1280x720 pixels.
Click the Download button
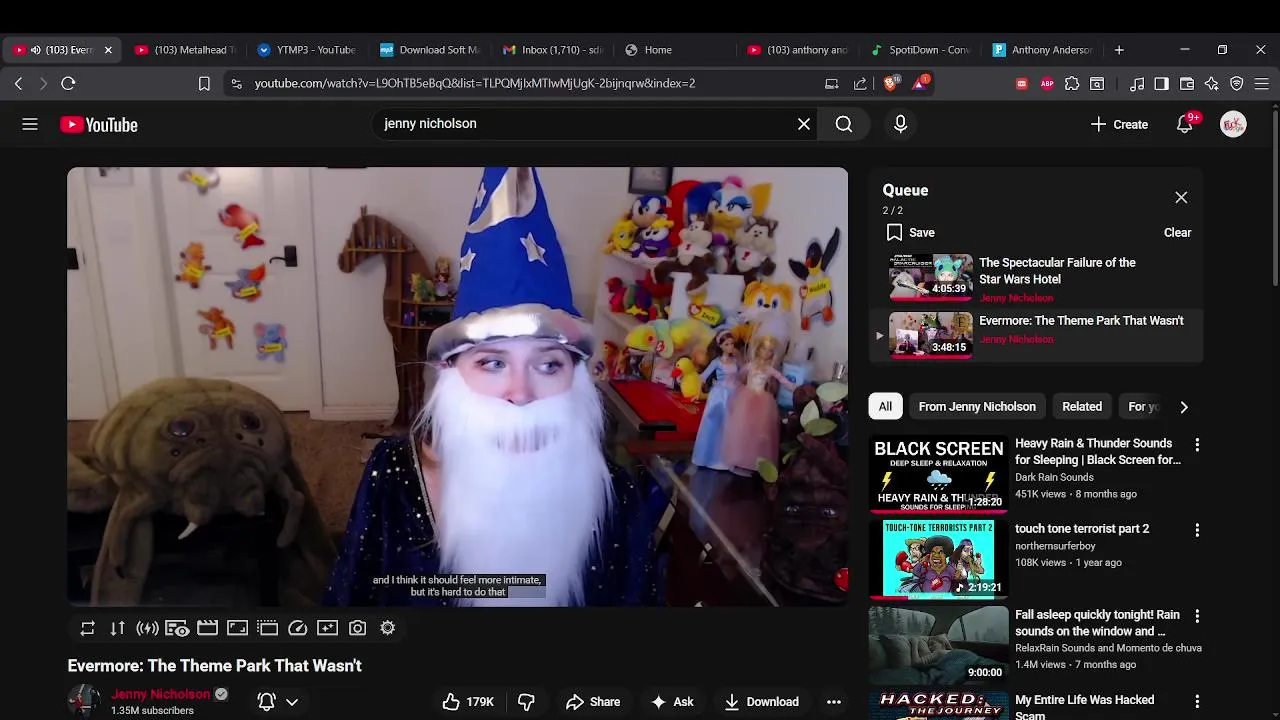click(761, 702)
